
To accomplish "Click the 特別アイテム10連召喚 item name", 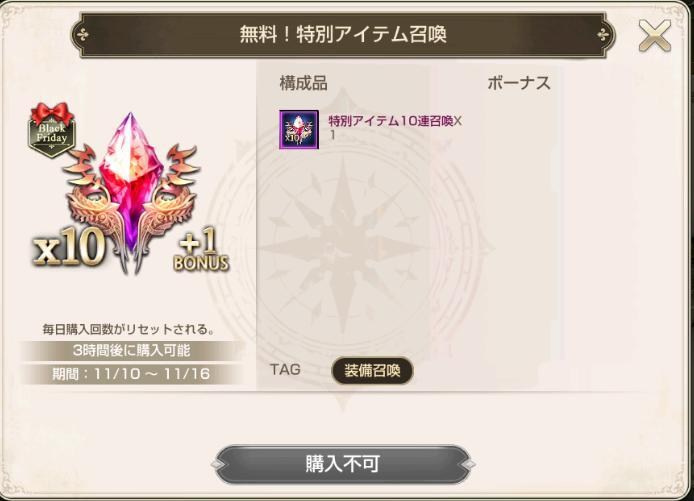I will (391, 121).
